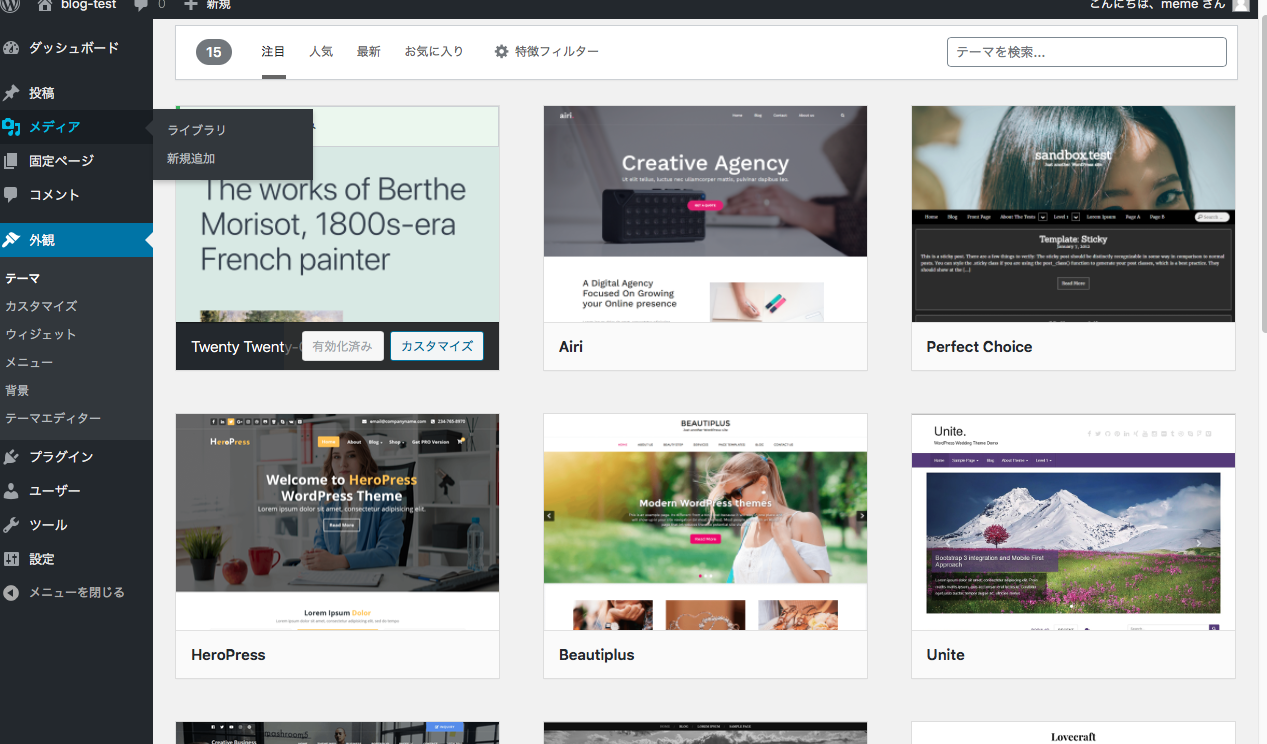Go to テーマ submenu
This screenshot has width=1267, height=744.
[23, 279]
